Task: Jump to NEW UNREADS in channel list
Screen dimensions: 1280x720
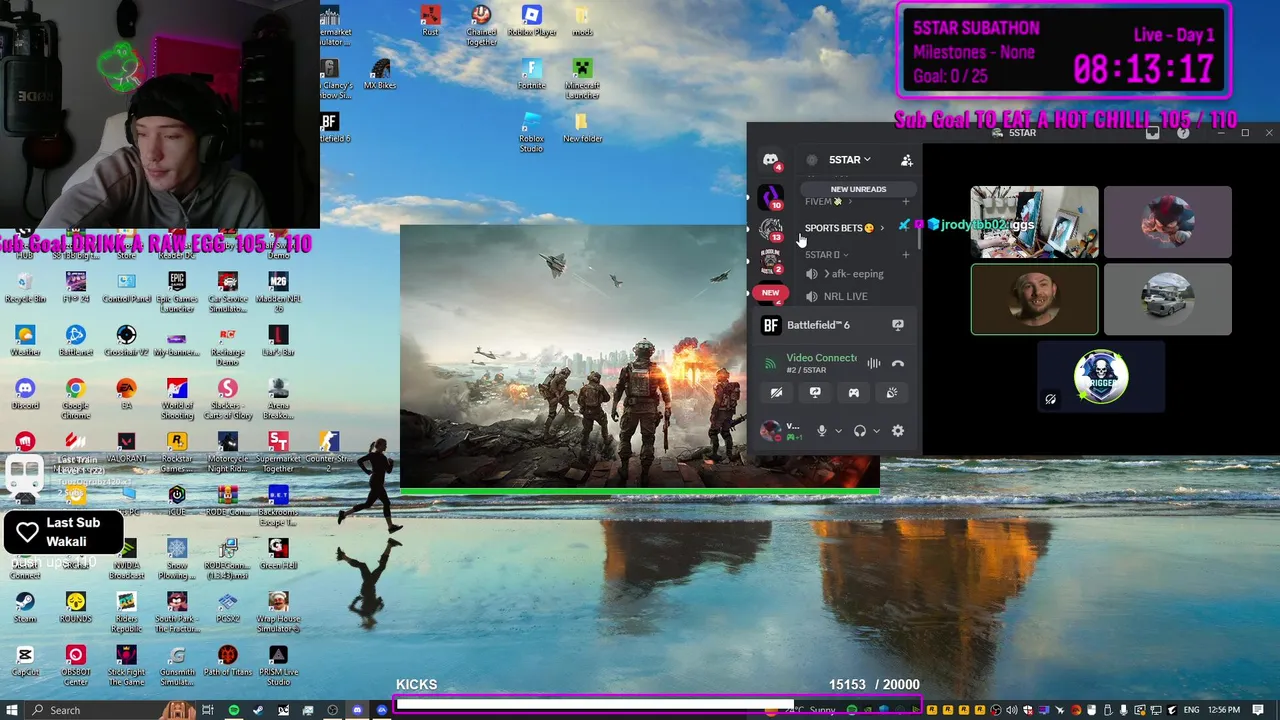Action: point(858,189)
